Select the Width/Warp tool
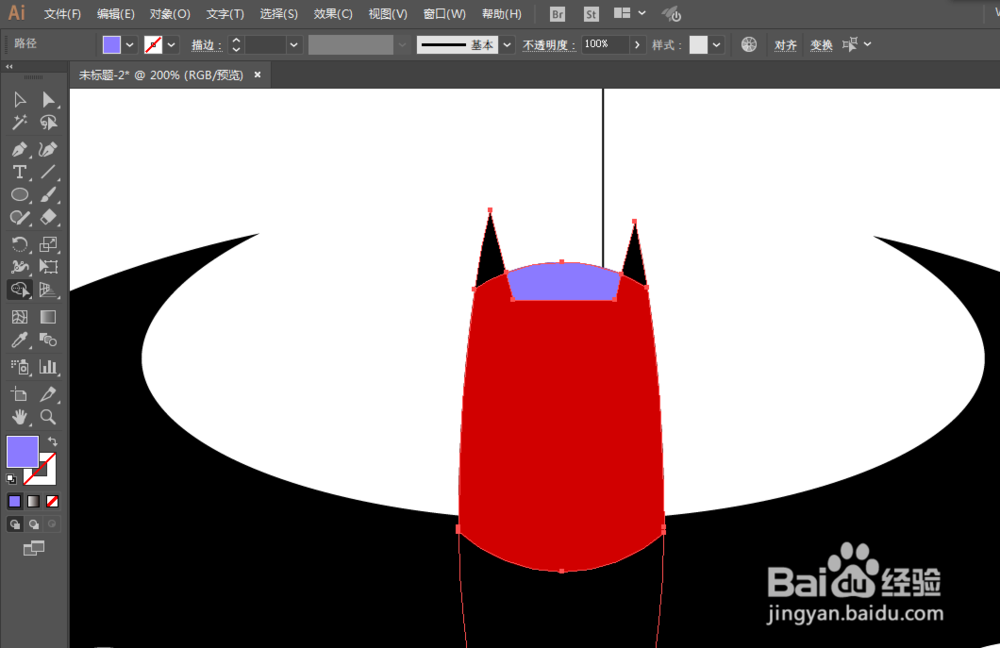Image resolution: width=1000 pixels, height=648 pixels. [x=19, y=267]
